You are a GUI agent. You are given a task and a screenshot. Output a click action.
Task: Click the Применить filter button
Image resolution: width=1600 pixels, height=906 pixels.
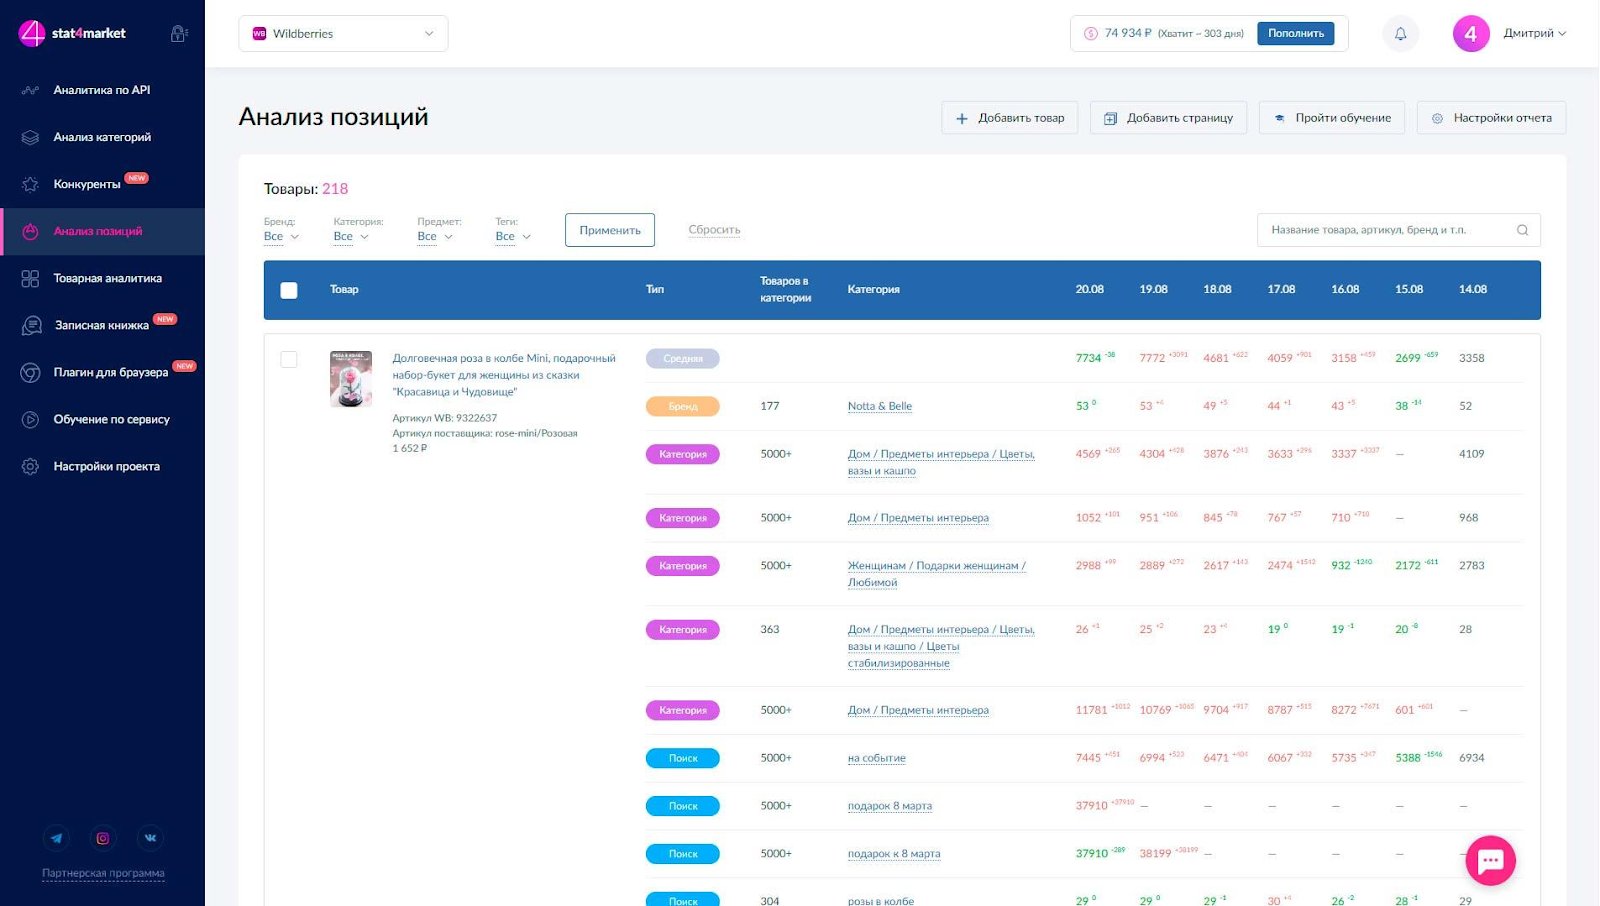pos(609,230)
